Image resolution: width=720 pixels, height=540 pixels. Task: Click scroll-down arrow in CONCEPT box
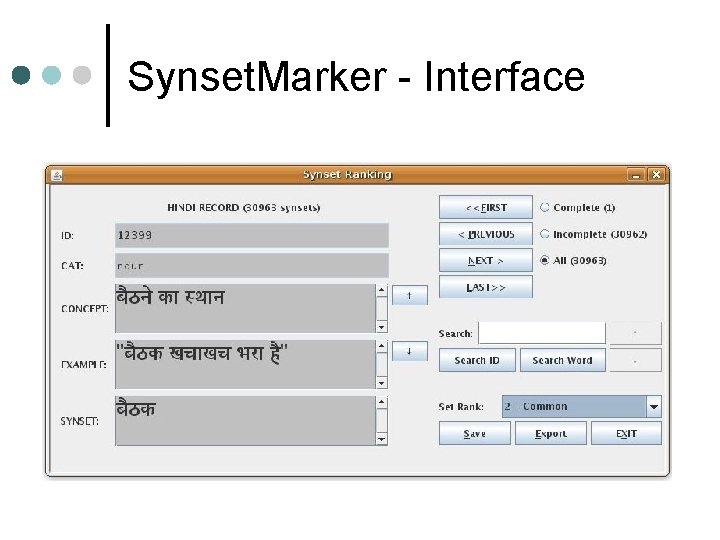click(x=382, y=327)
